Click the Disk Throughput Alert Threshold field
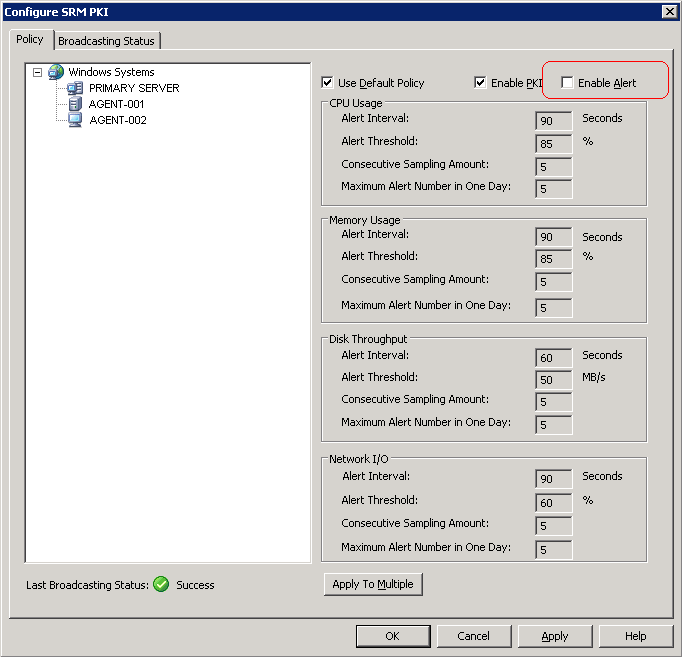This screenshot has width=682, height=657. point(554,380)
